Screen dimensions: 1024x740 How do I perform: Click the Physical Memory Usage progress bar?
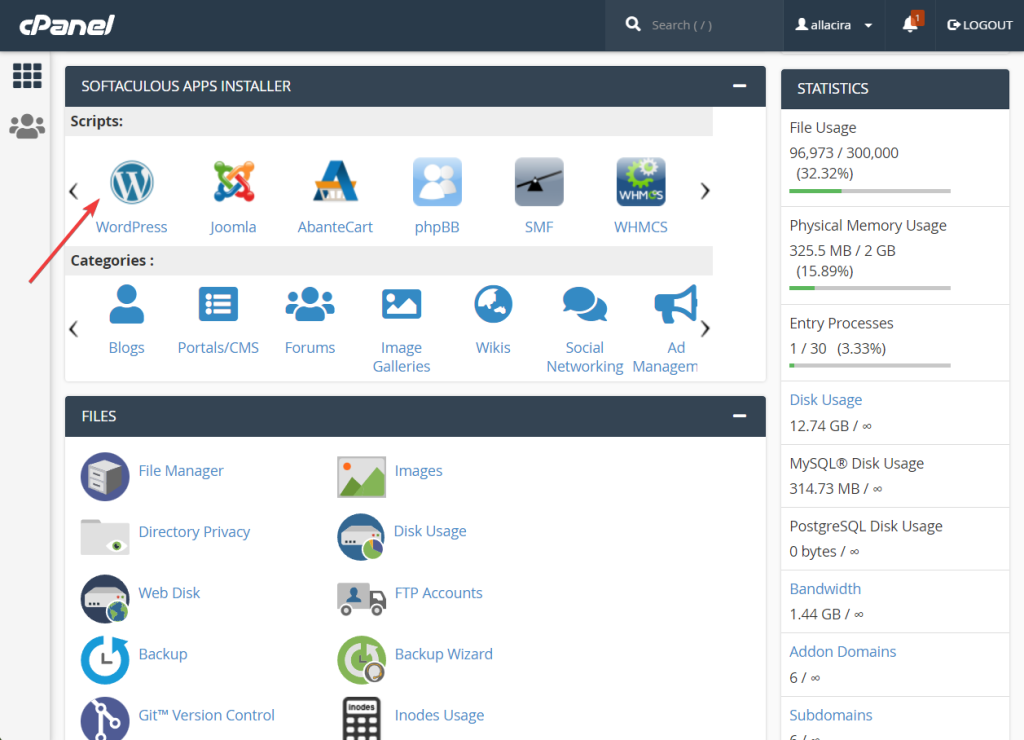870,288
